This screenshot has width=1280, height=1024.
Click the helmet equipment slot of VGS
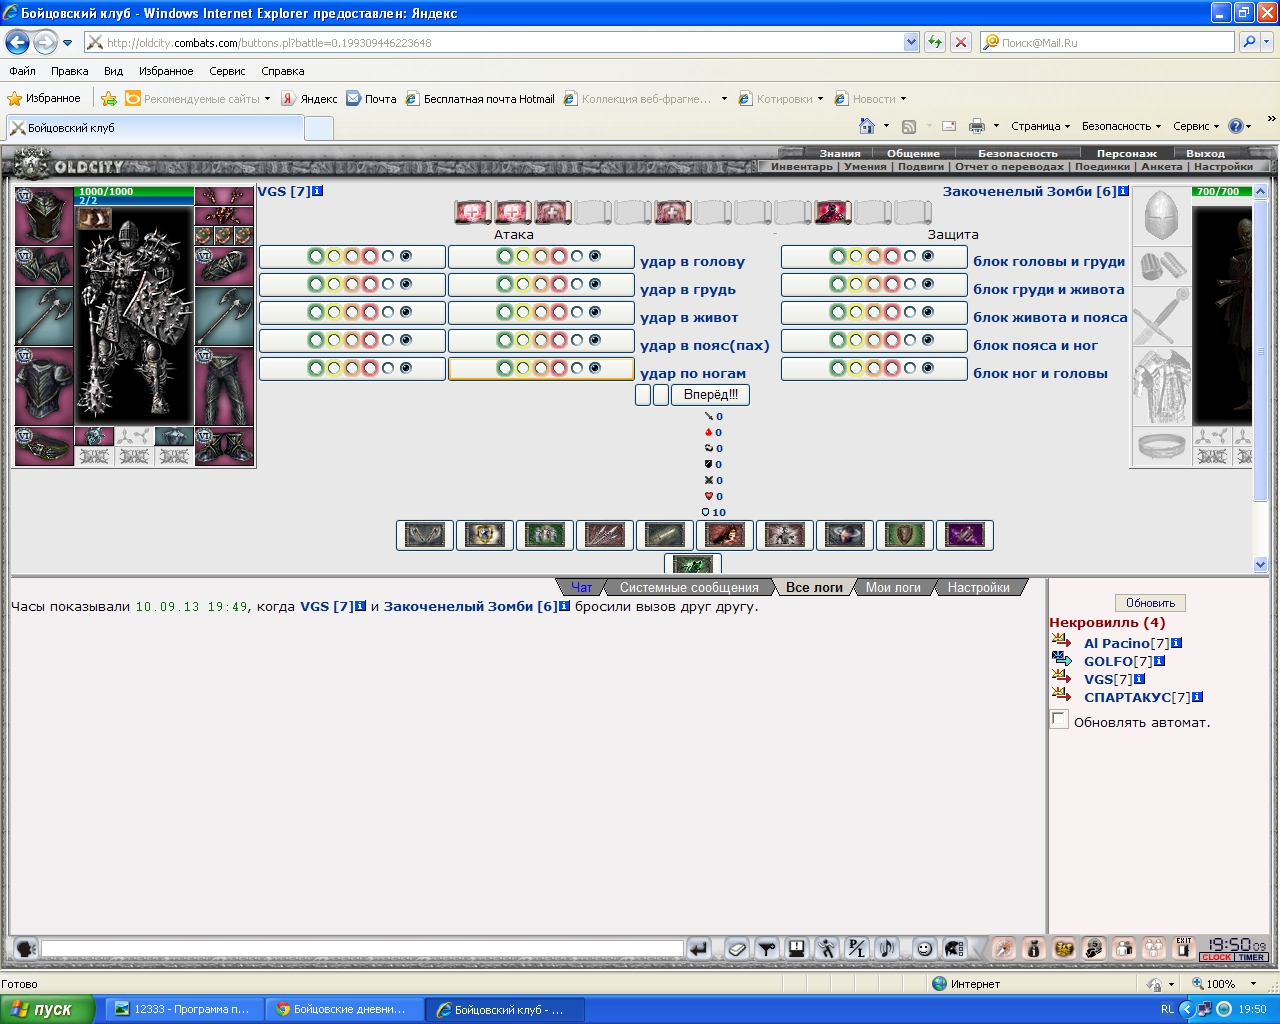tap(44, 216)
